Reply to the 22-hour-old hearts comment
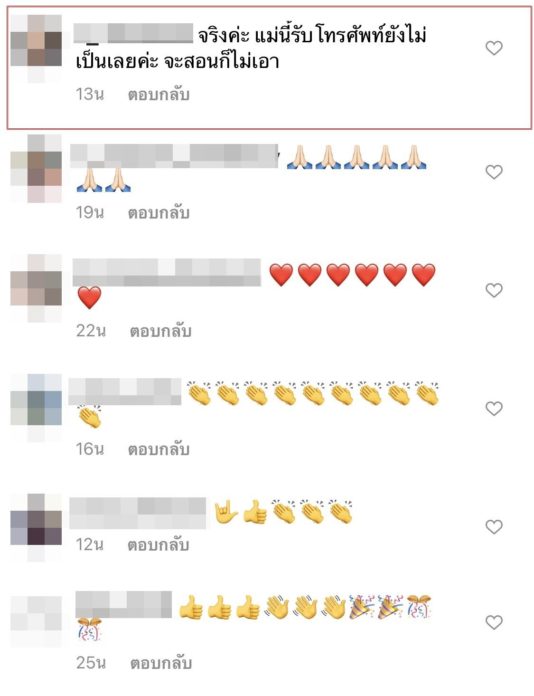The width and height of the screenshot is (534, 696). 161,331
